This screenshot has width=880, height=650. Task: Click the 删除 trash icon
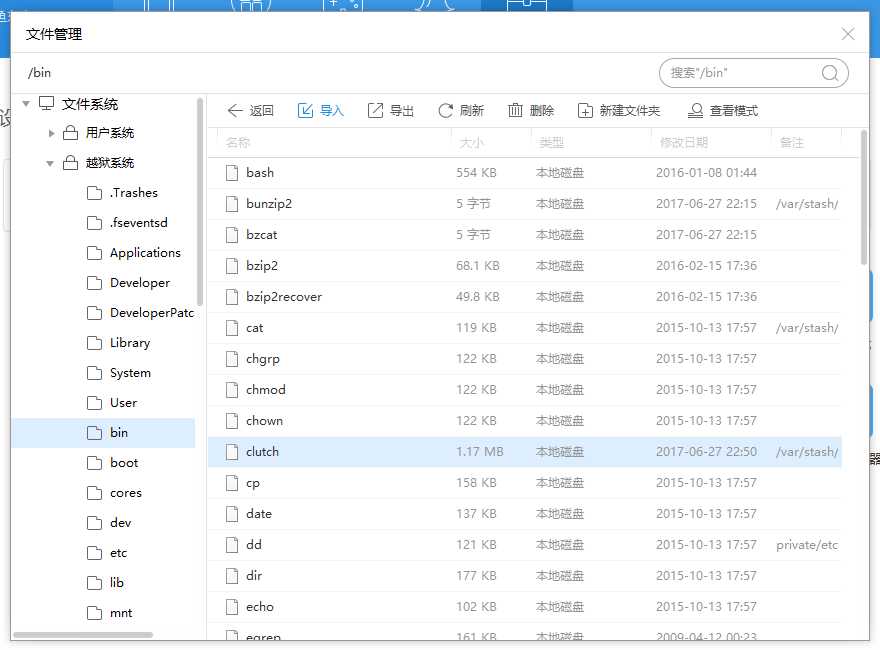515,111
